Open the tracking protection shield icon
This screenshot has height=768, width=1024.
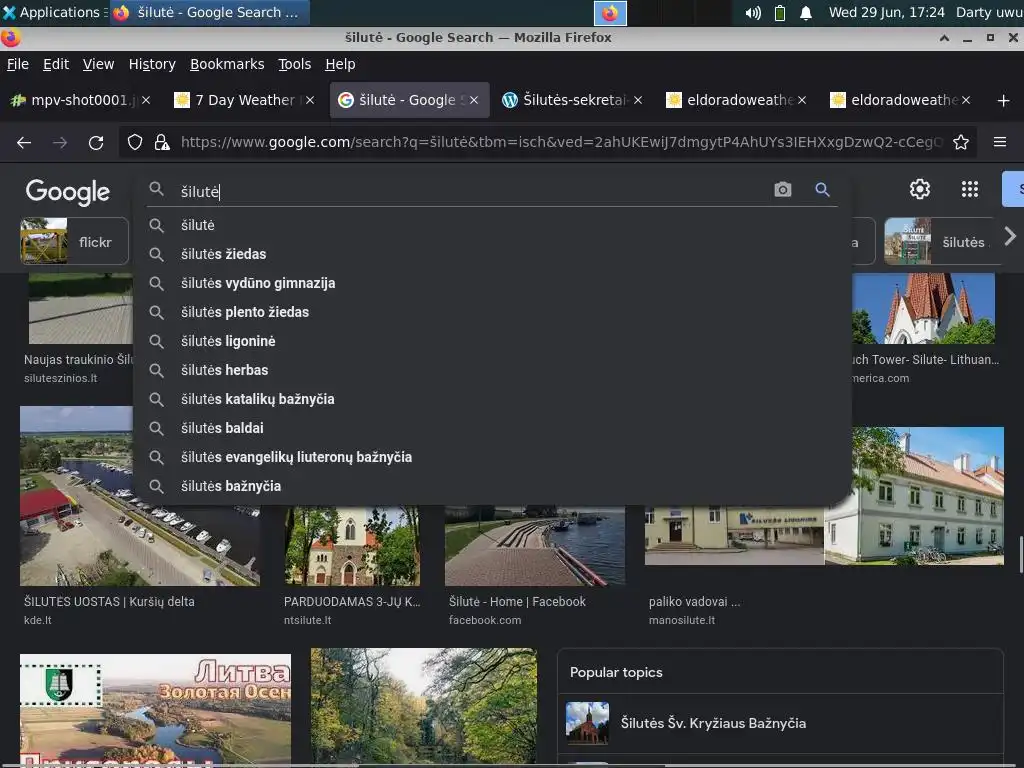[x=135, y=142]
